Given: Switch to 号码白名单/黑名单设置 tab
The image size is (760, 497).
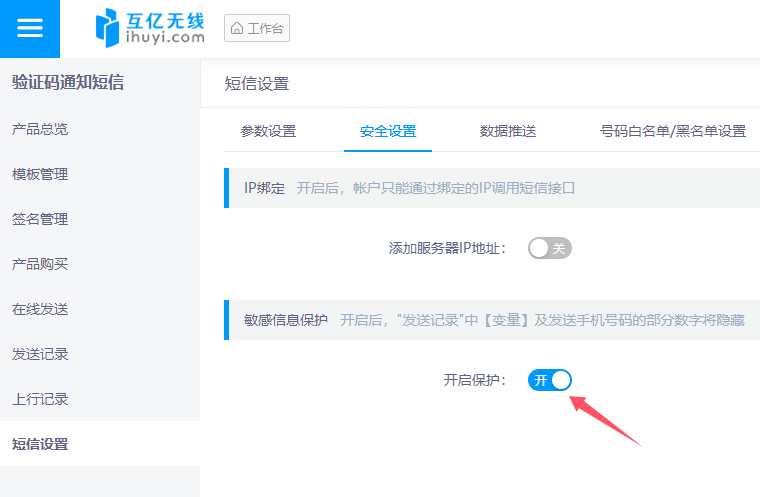Looking at the screenshot, I should (x=672, y=131).
